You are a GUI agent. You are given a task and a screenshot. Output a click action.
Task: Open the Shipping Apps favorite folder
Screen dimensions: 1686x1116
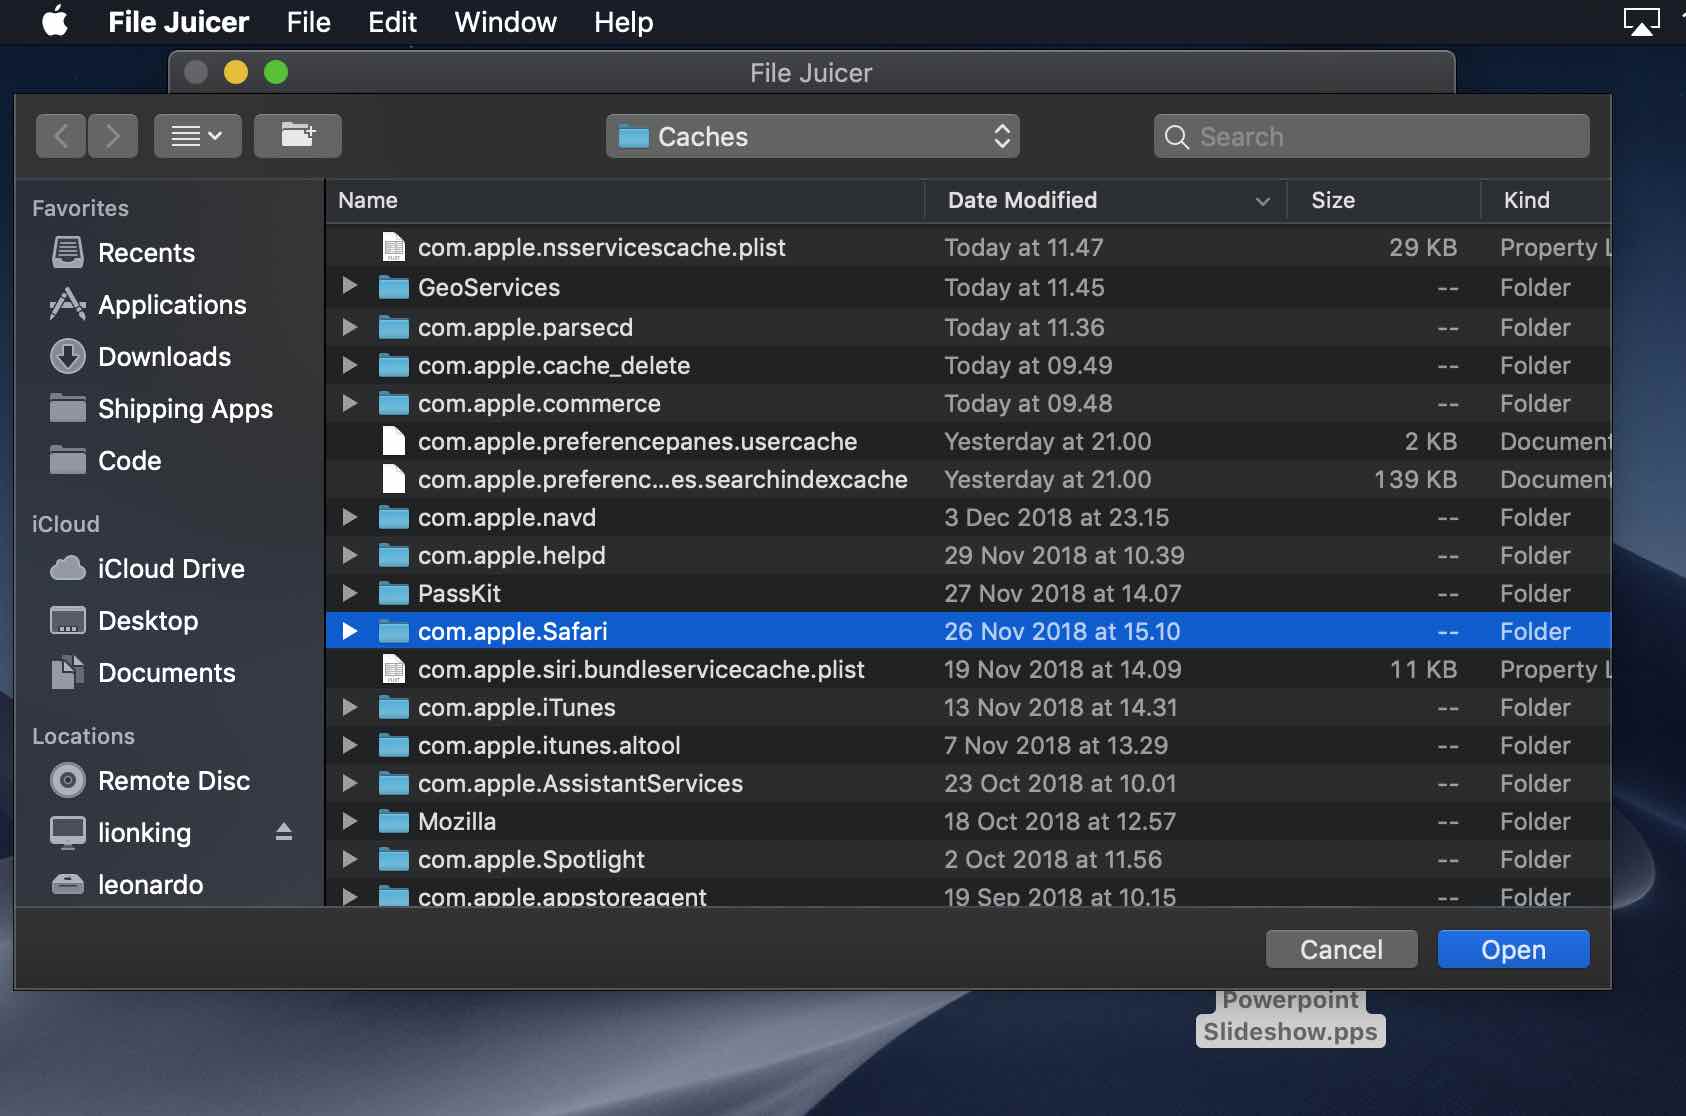pos(184,409)
